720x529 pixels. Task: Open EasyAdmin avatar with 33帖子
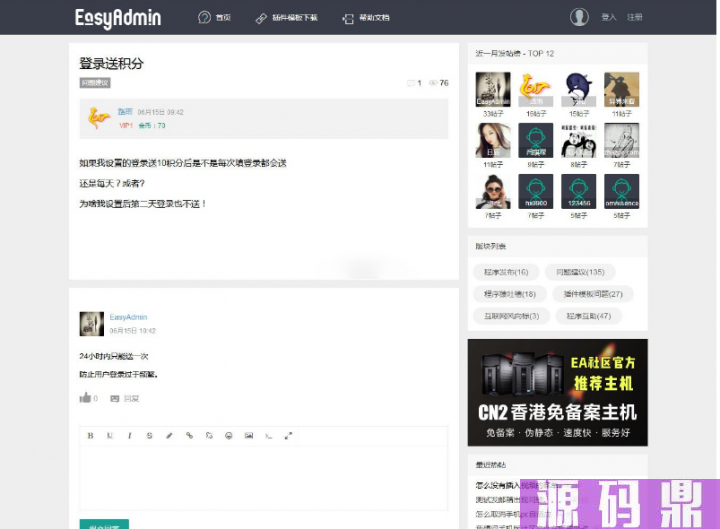(493, 89)
